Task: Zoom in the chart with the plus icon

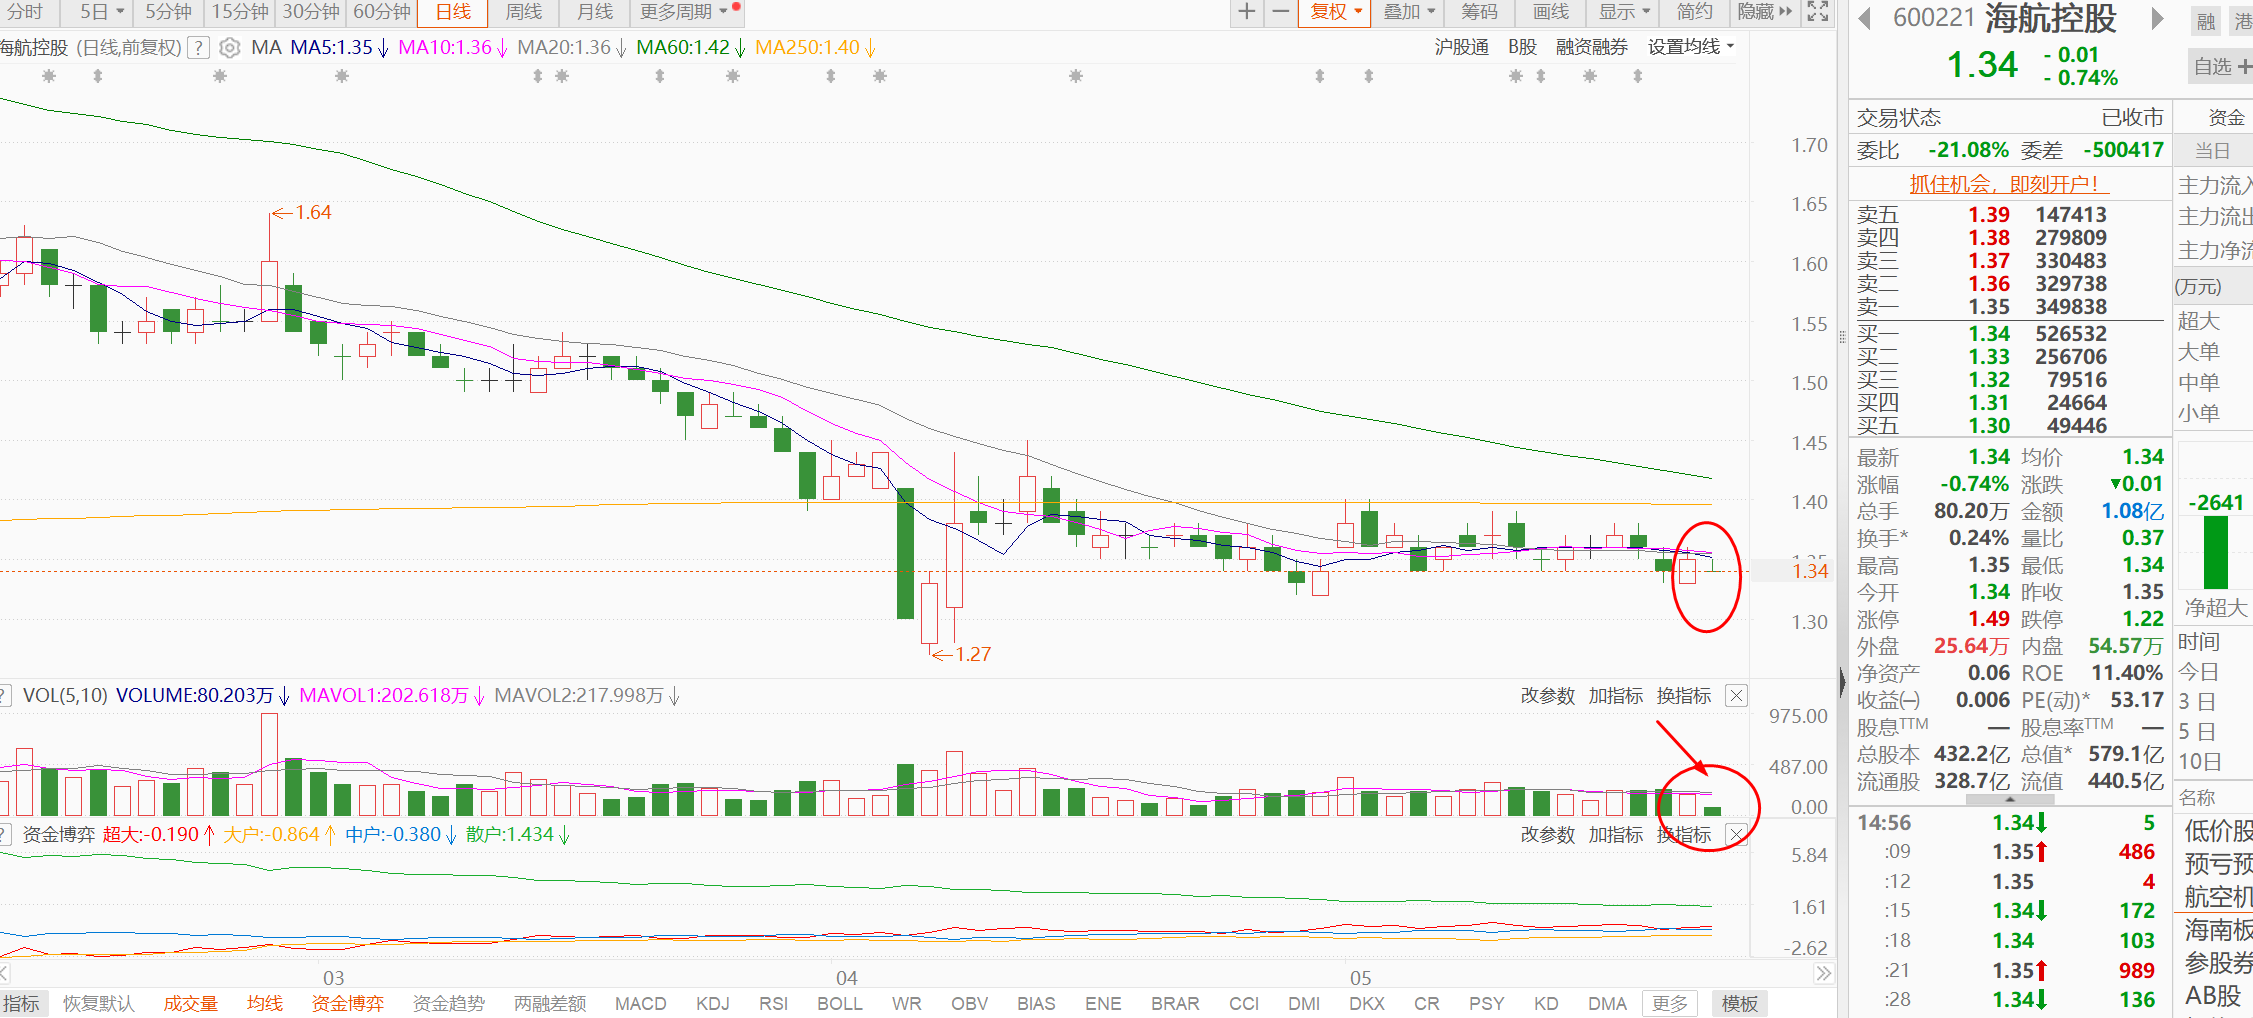Action: 1246,12
